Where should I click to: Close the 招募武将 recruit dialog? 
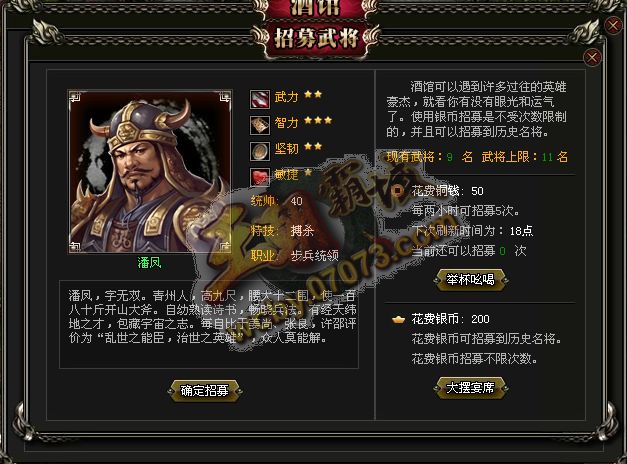[x=592, y=58]
